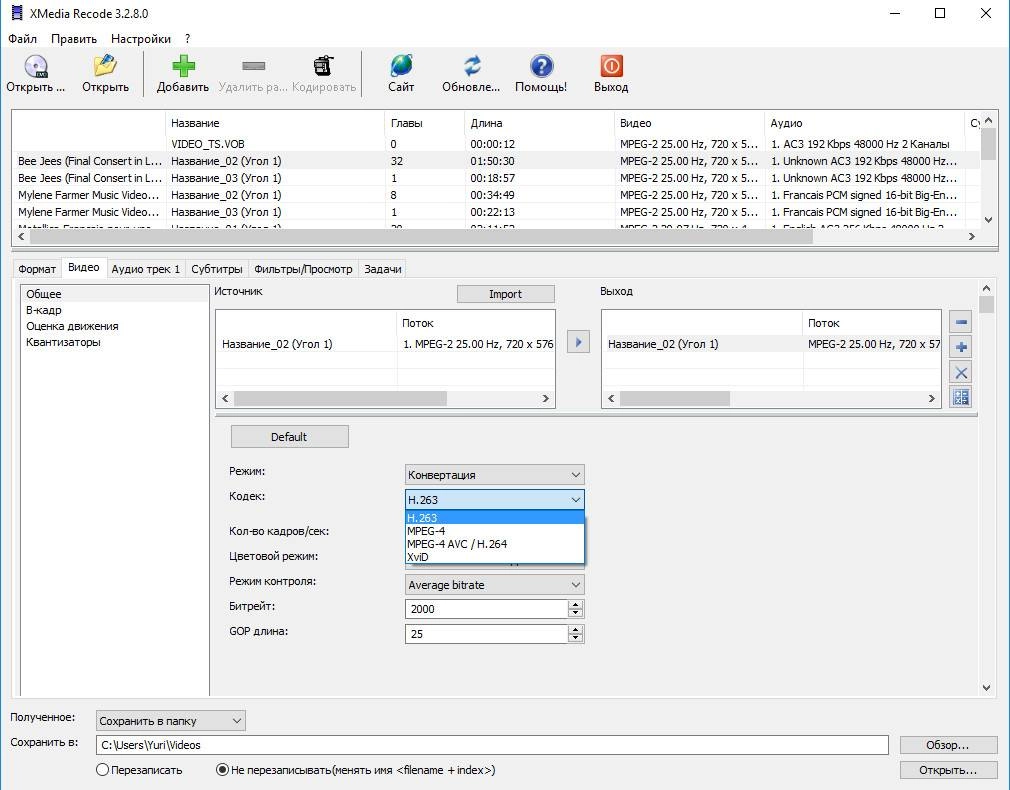Viewport: 1010px width, 790px height.
Task: Open help with the question mark icon
Action: tap(541, 66)
